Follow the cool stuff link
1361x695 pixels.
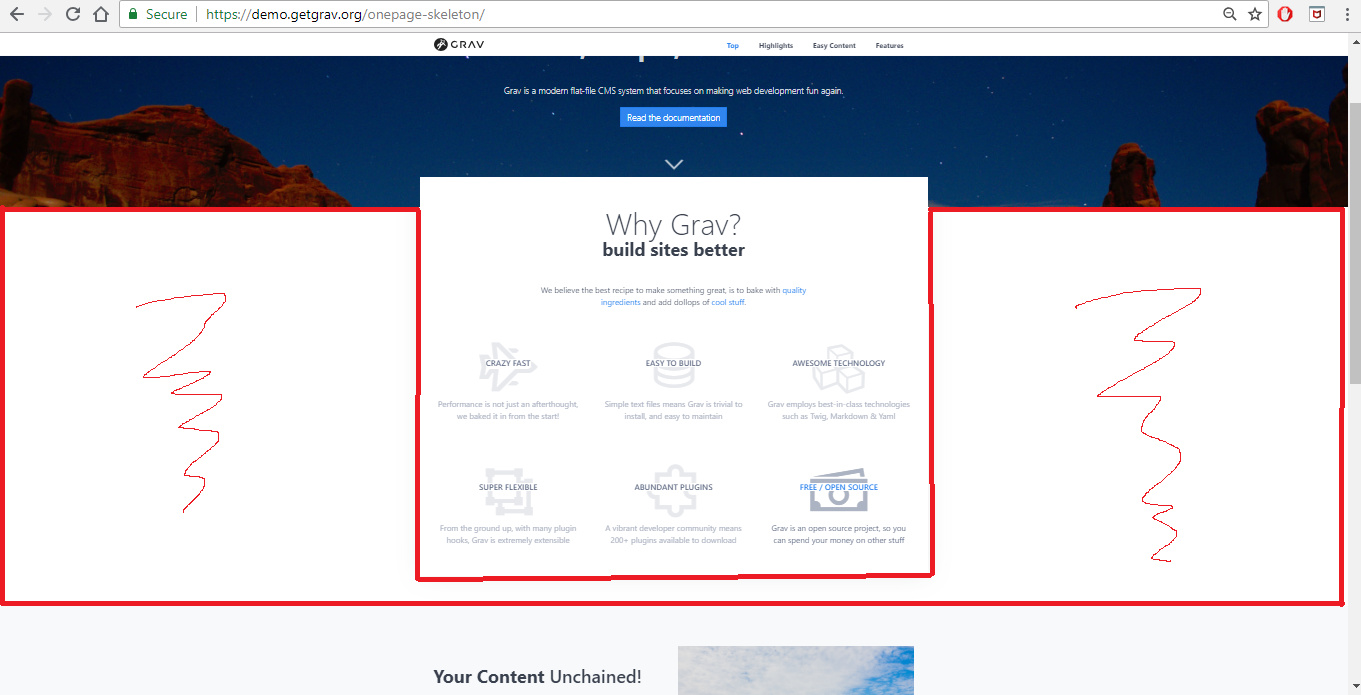[727, 302]
